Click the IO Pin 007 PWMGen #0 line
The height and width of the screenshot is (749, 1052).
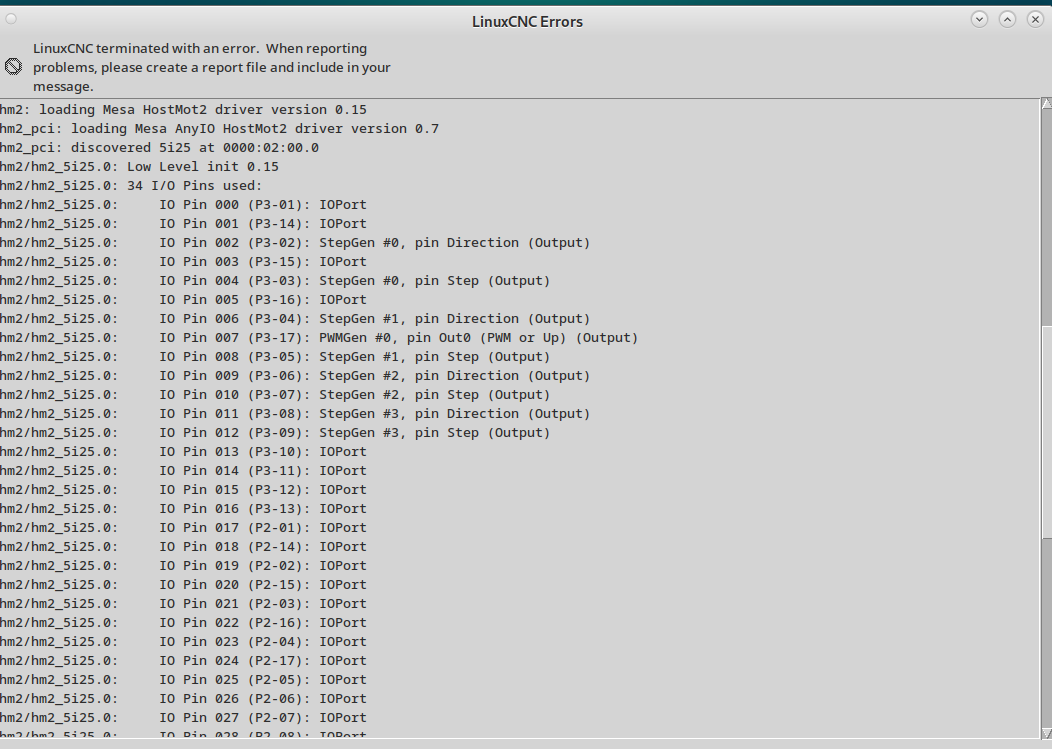click(319, 338)
